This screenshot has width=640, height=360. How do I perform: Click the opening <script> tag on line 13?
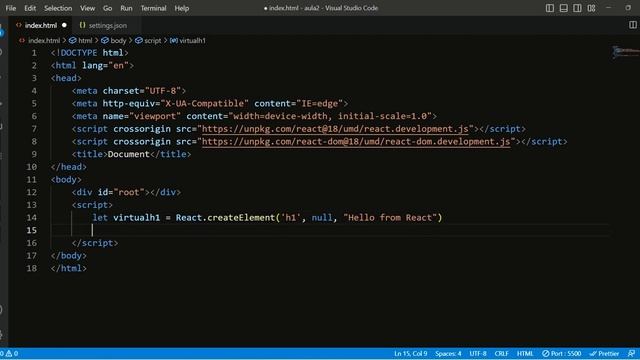[x=92, y=205]
